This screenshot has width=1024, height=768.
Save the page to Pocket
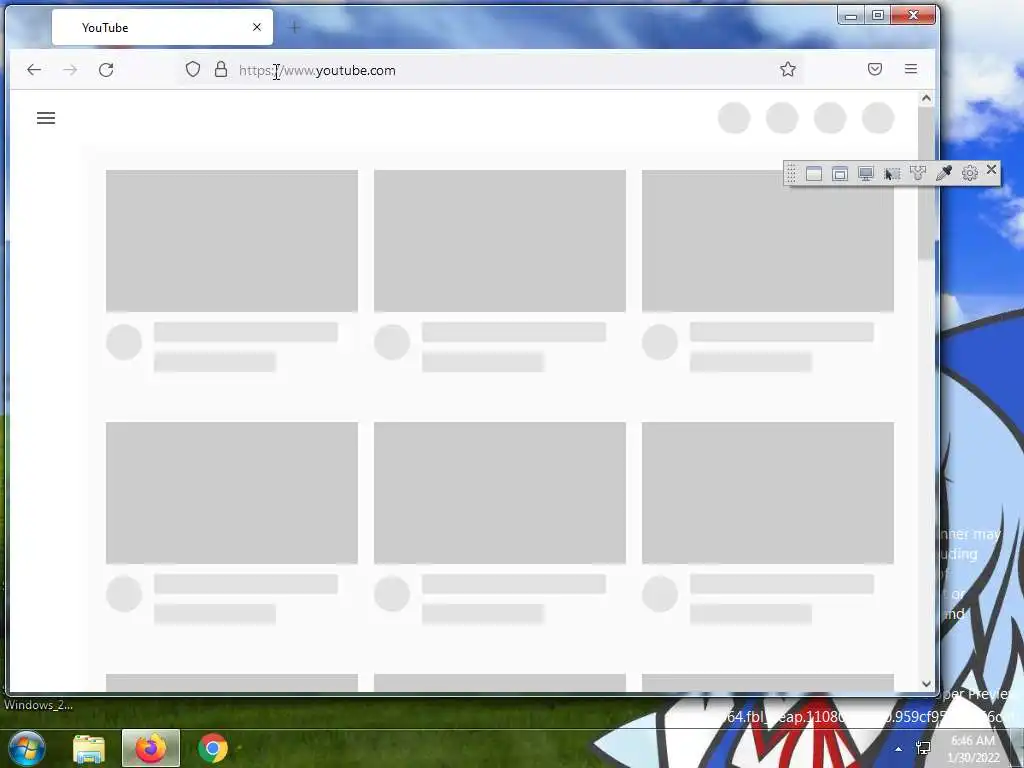[x=875, y=69]
